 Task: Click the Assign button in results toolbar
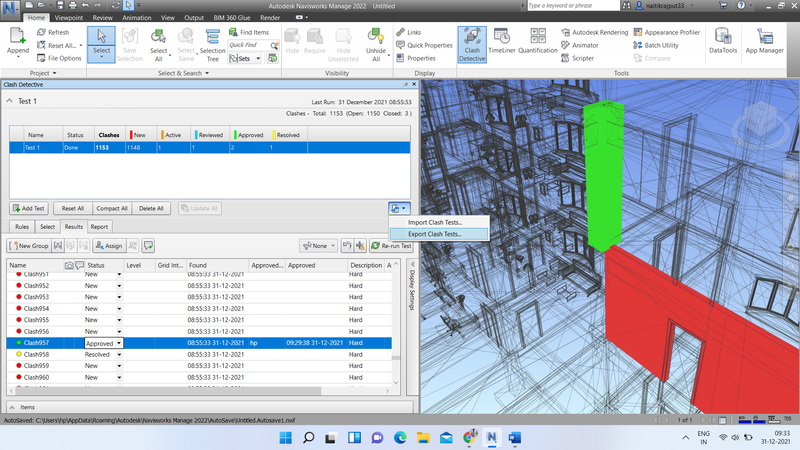109,246
